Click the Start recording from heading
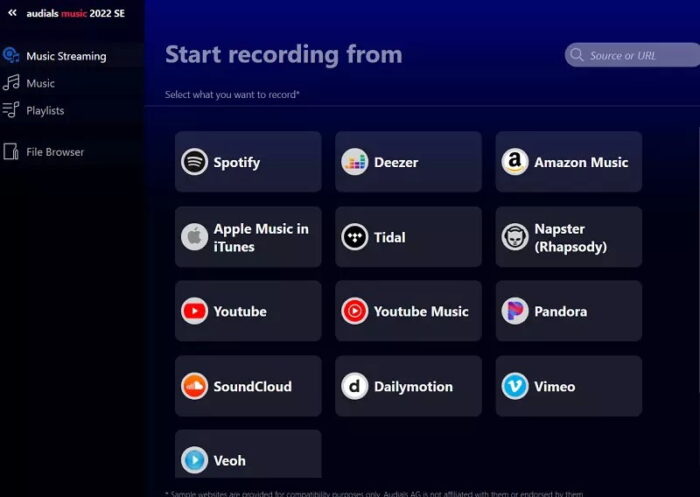 (284, 54)
